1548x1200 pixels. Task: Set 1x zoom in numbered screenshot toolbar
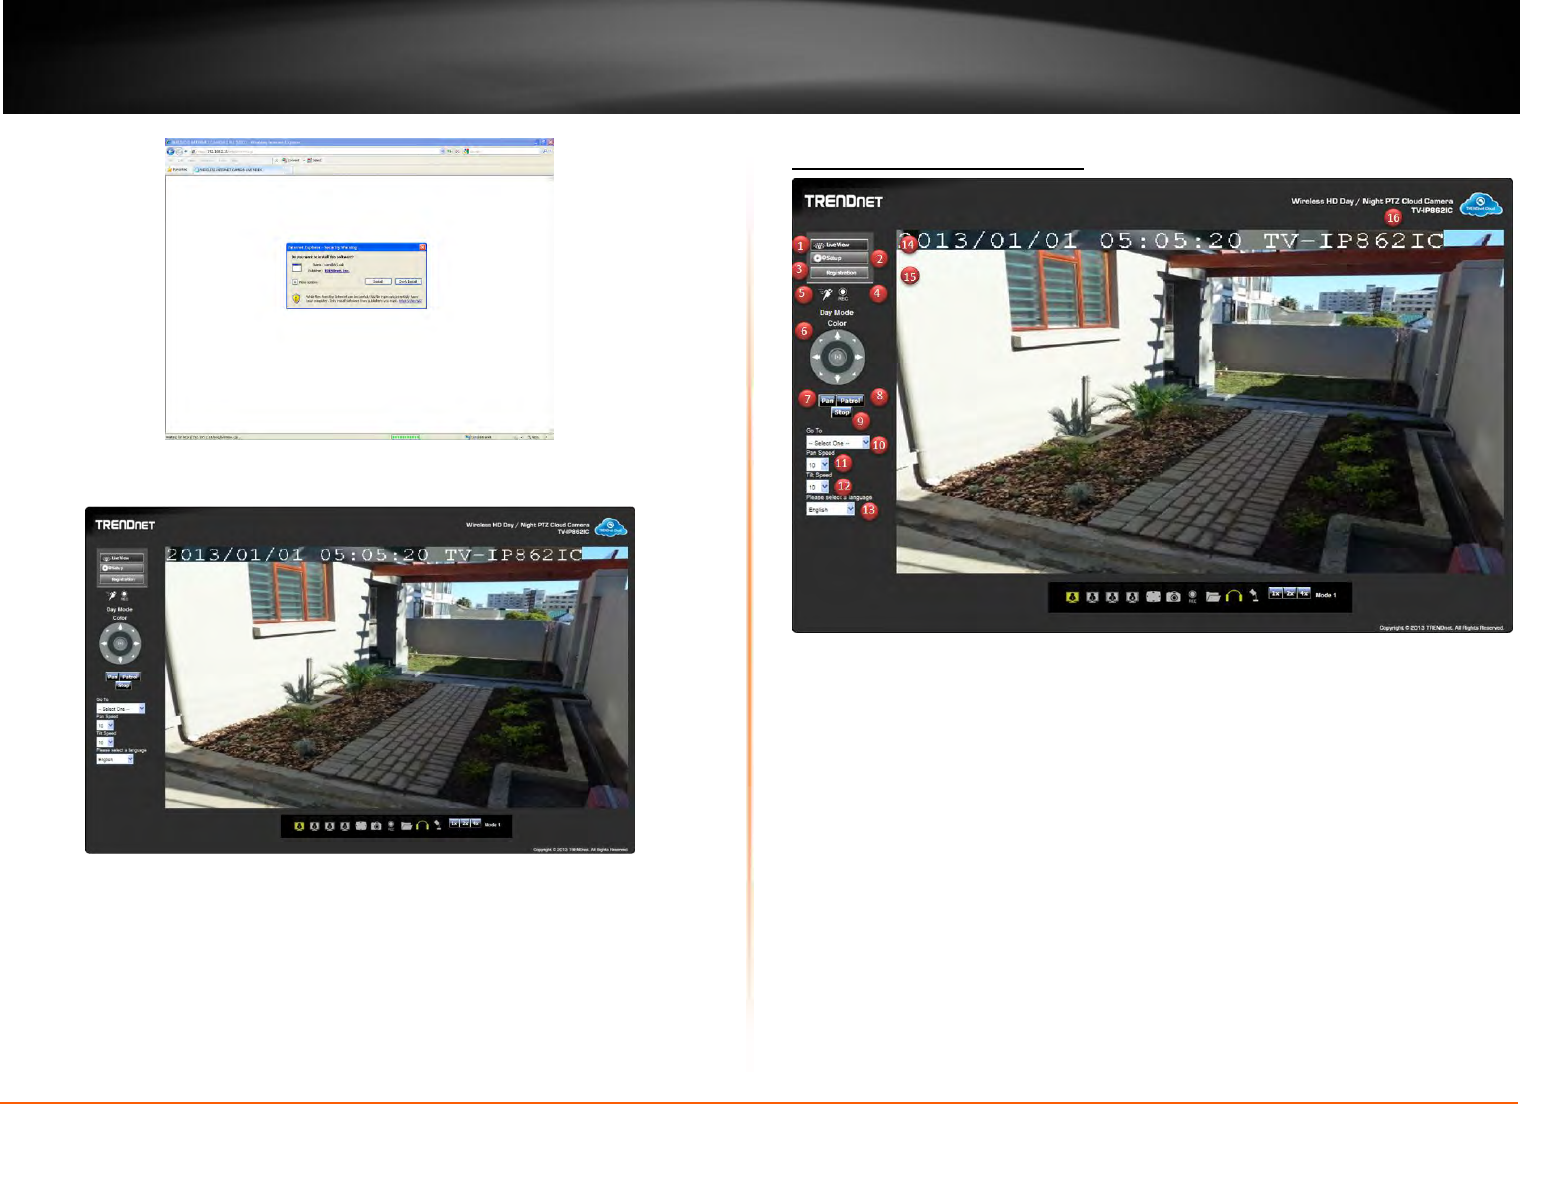click(1275, 593)
